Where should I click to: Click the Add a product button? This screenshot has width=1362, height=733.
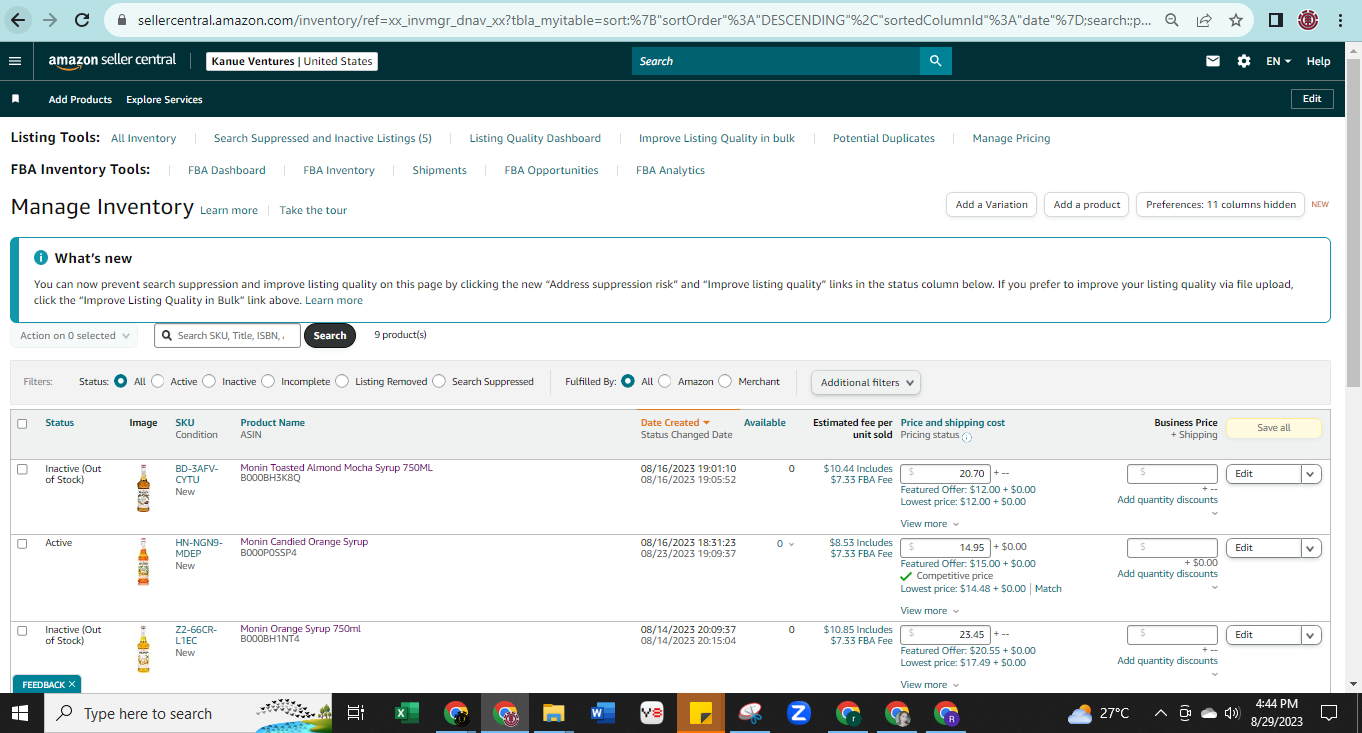[1087, 205]
